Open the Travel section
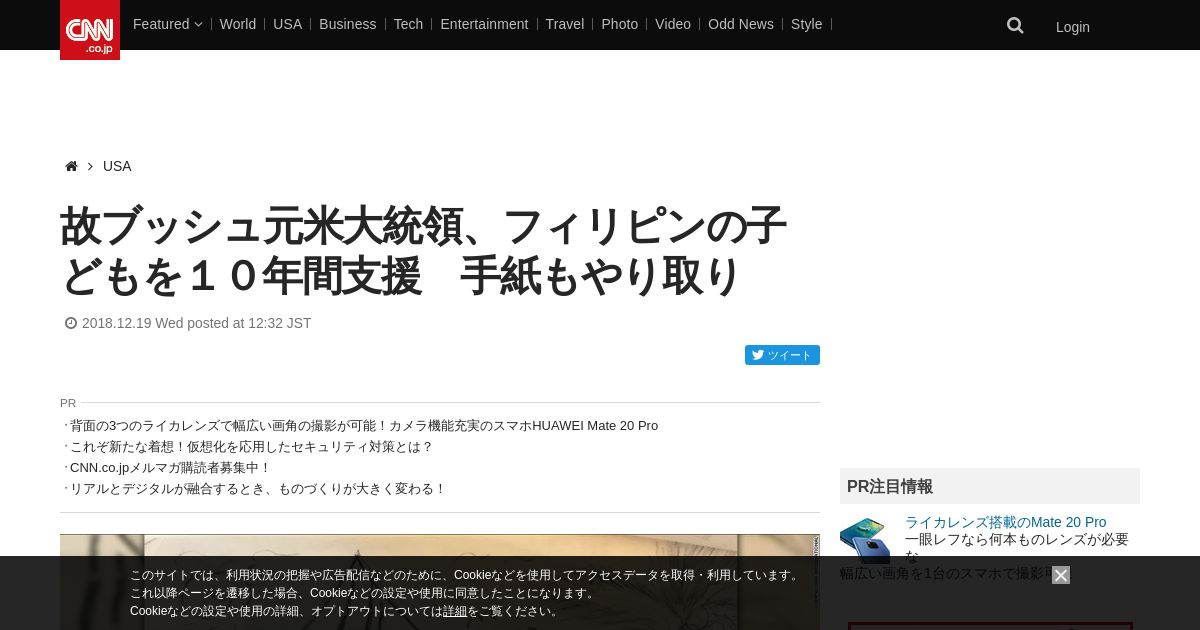Image resolution: width=1200 pixels, height=630 pixels. (x=565, y=24)
